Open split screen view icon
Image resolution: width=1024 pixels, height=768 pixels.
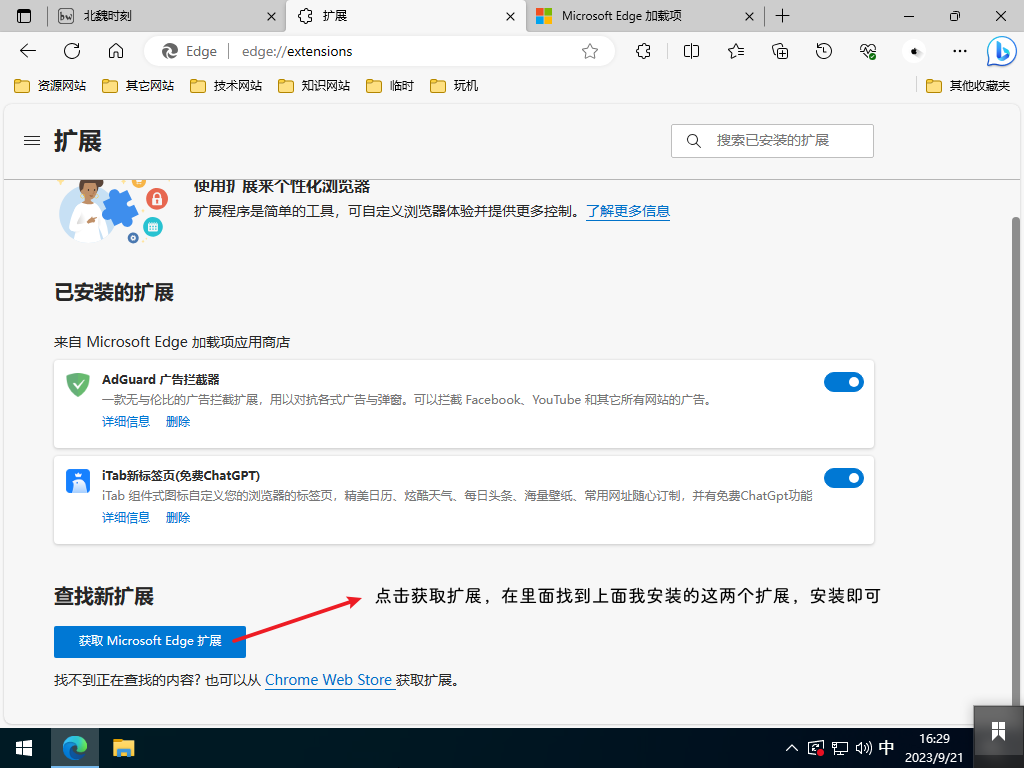tap(691, 51)
